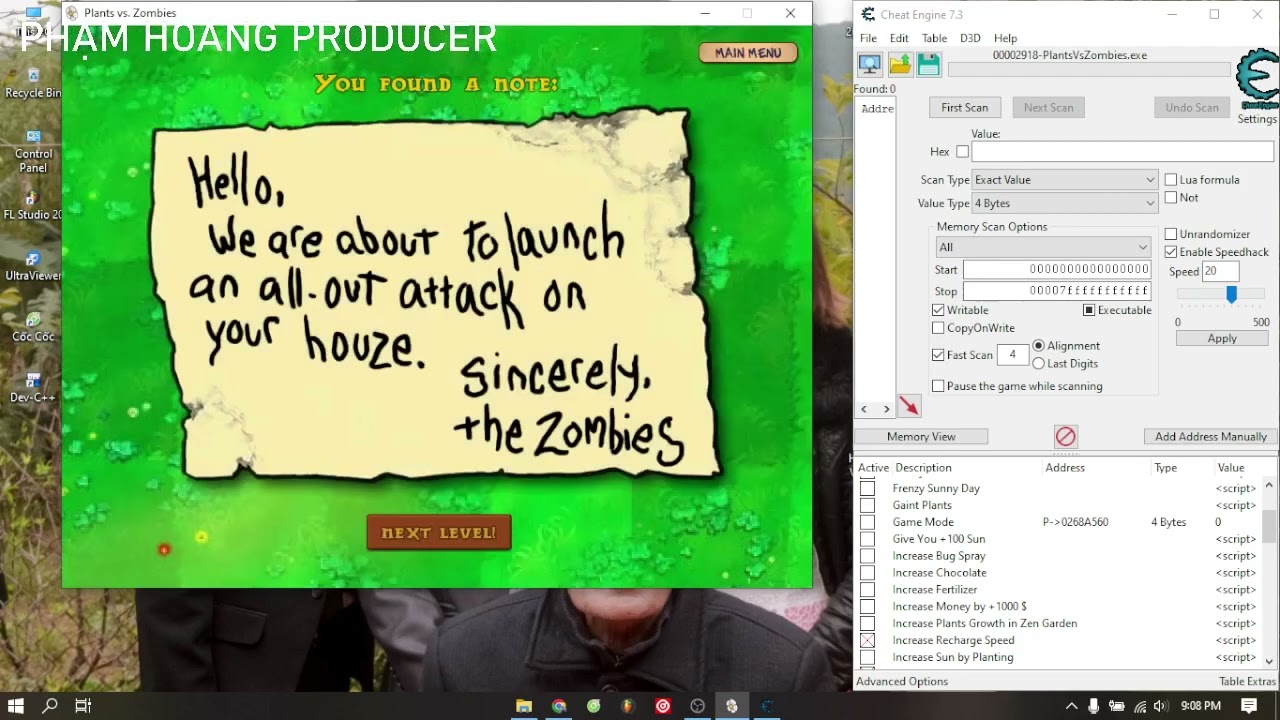Click Advanced Options at the bottom

click(x=902, y=681)
